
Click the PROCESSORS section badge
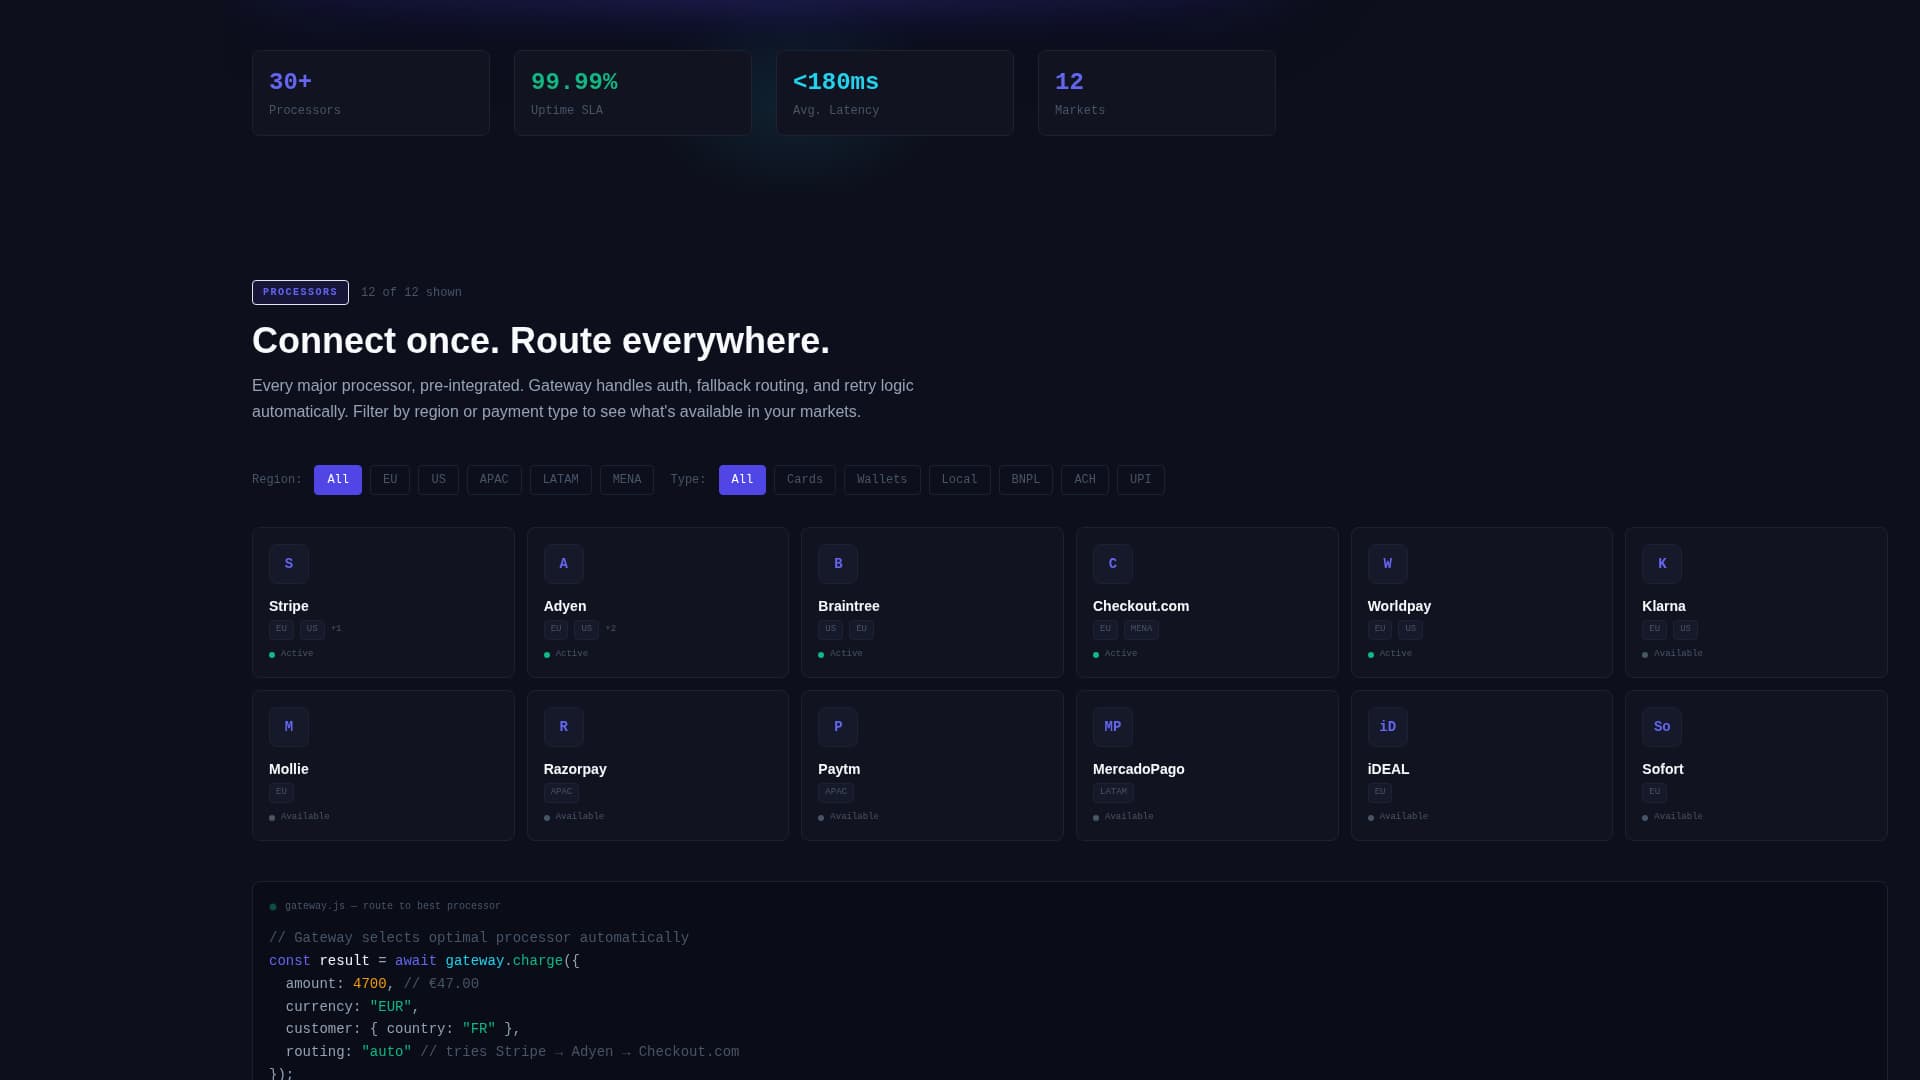(300, 292)
